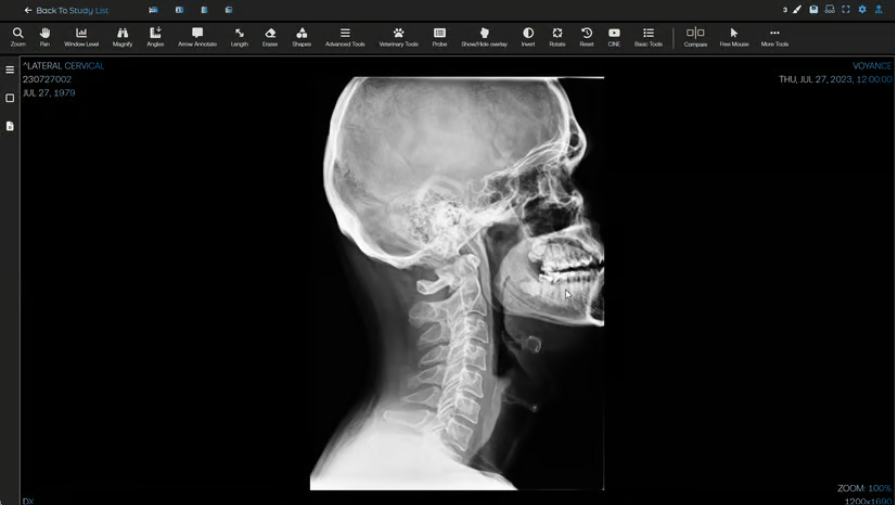Screen dimensions: 895x505
Task: Select the Length measurement tool
Action: (x=239, y=37)
